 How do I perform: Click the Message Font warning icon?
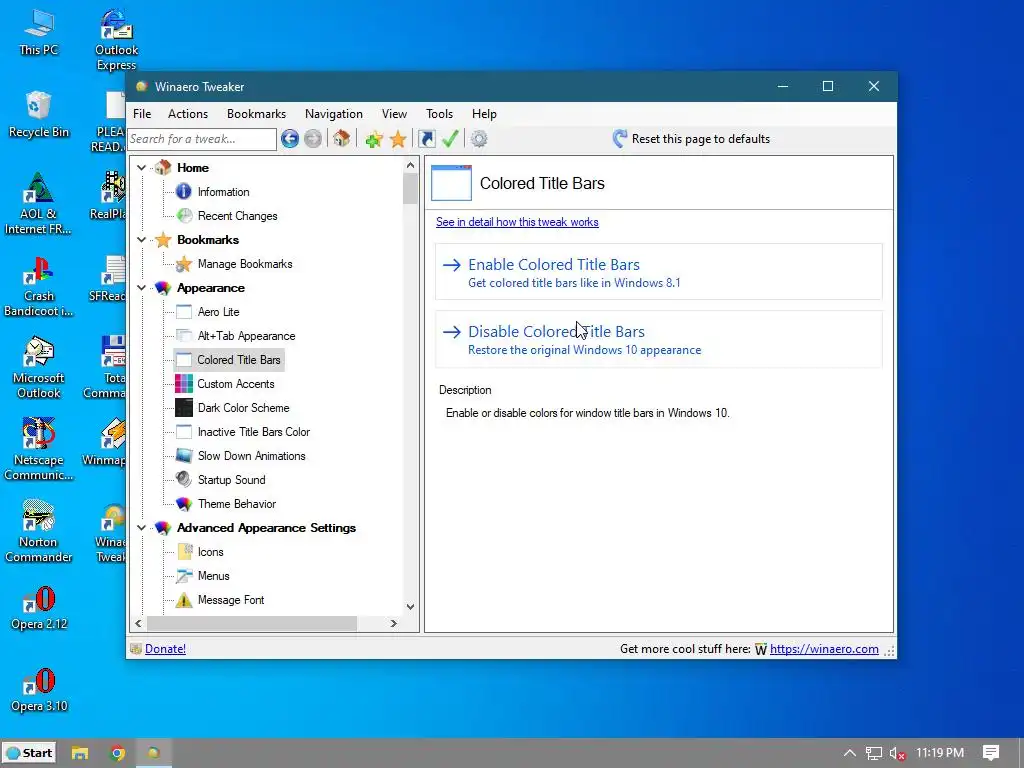coord(184,600)
